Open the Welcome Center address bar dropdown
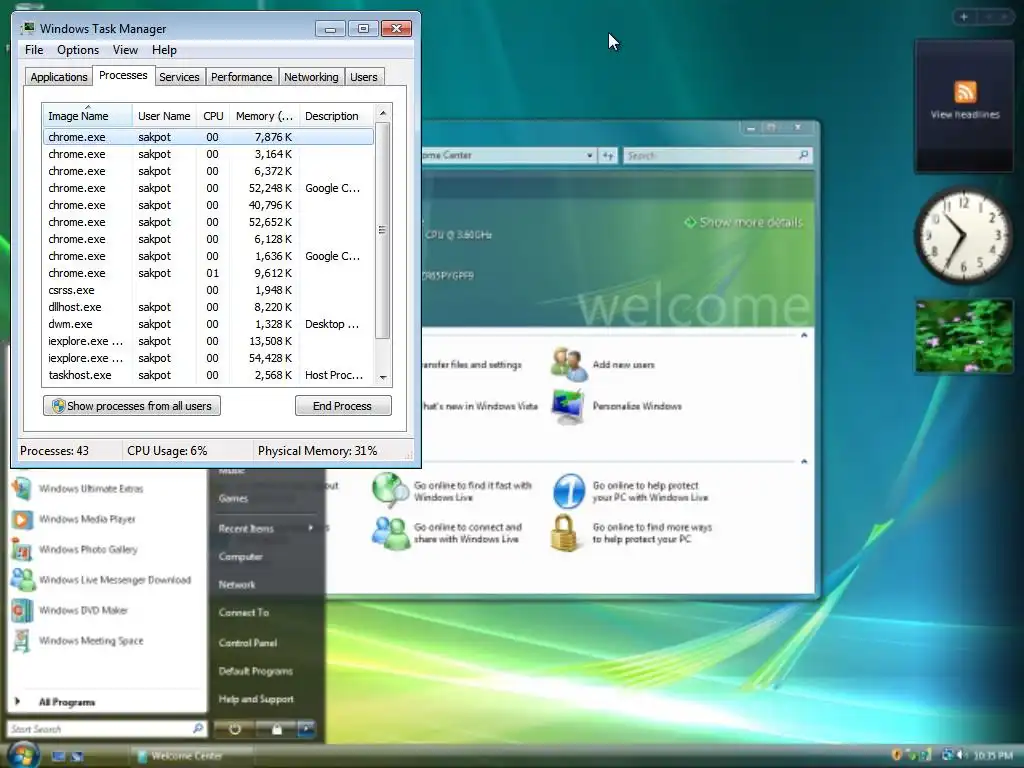The image size is (1024, 768). pyautogui.click(x=589, y=155)
